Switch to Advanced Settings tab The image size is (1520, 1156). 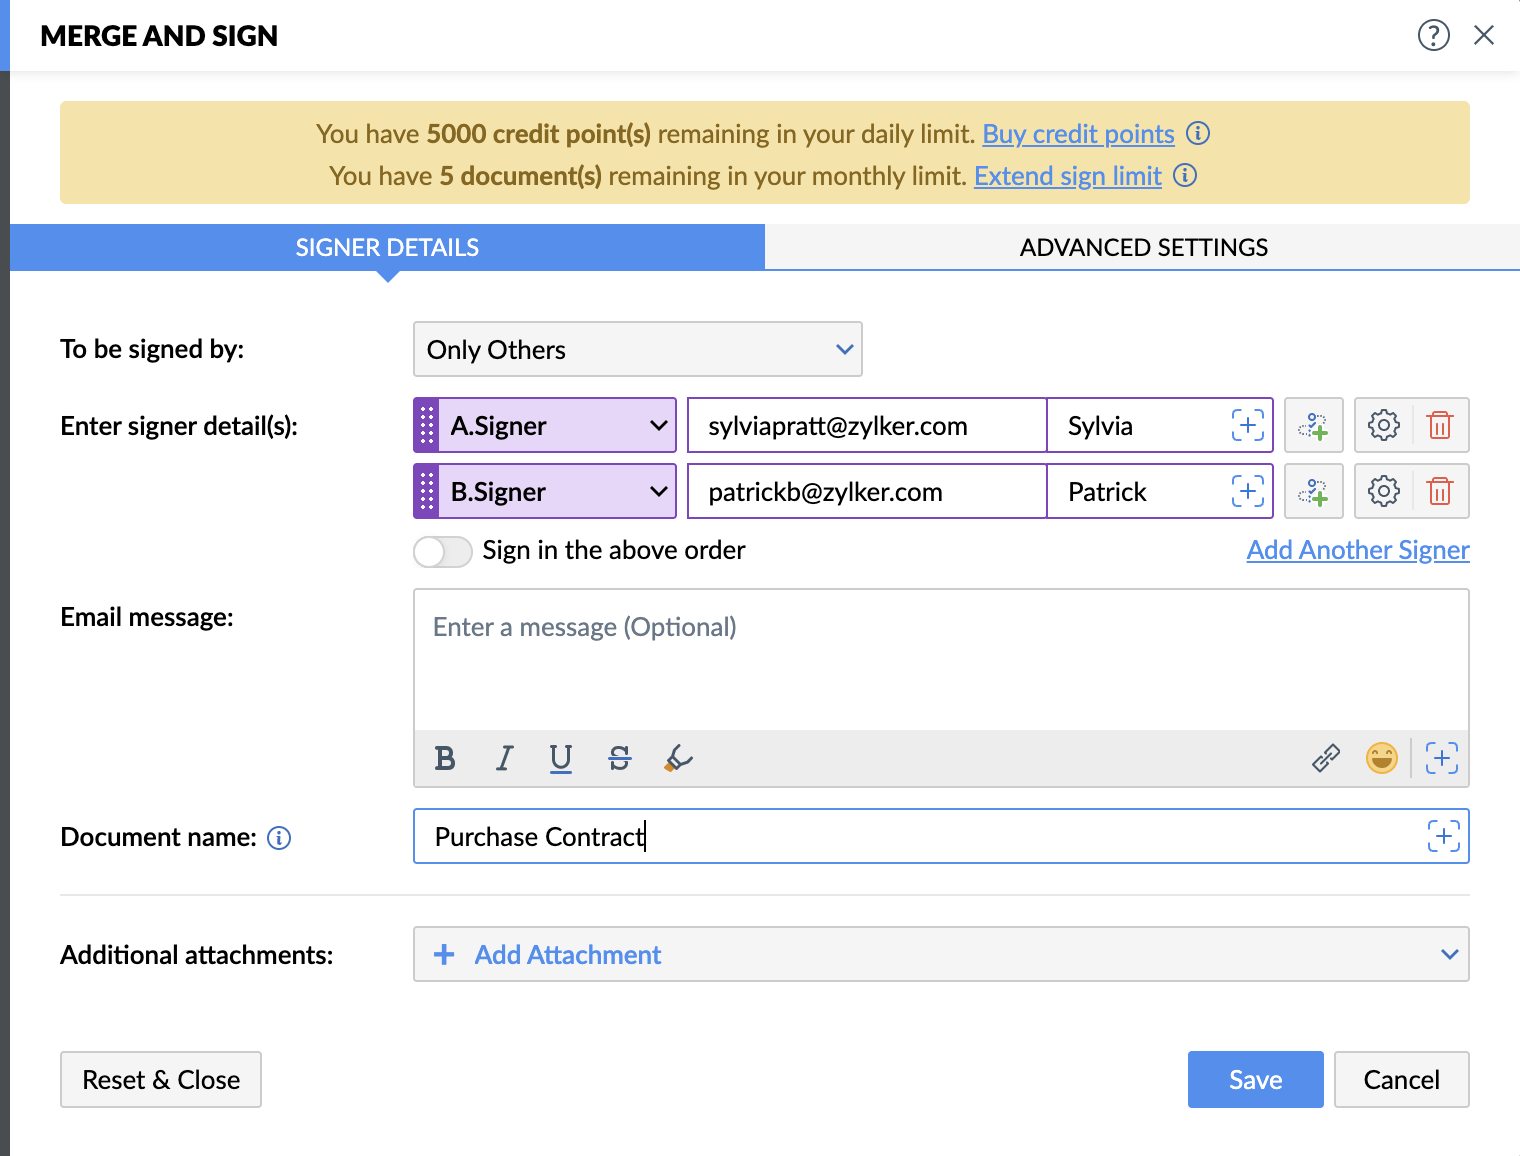tap(1143, 247)
